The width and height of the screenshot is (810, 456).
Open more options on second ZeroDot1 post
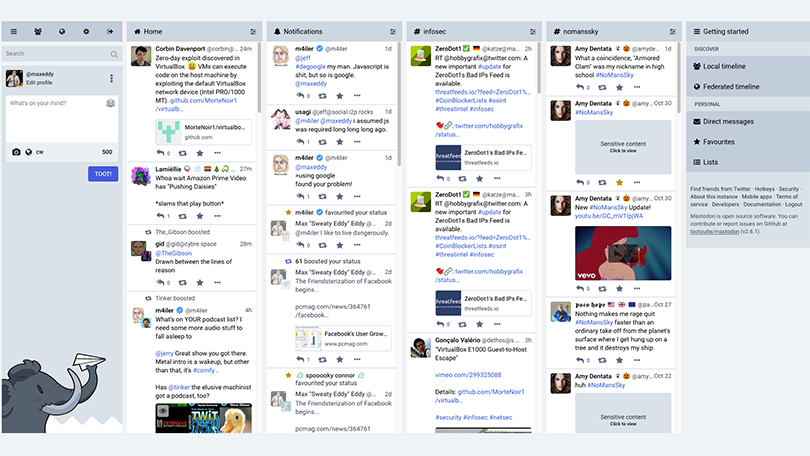[497, 324]
